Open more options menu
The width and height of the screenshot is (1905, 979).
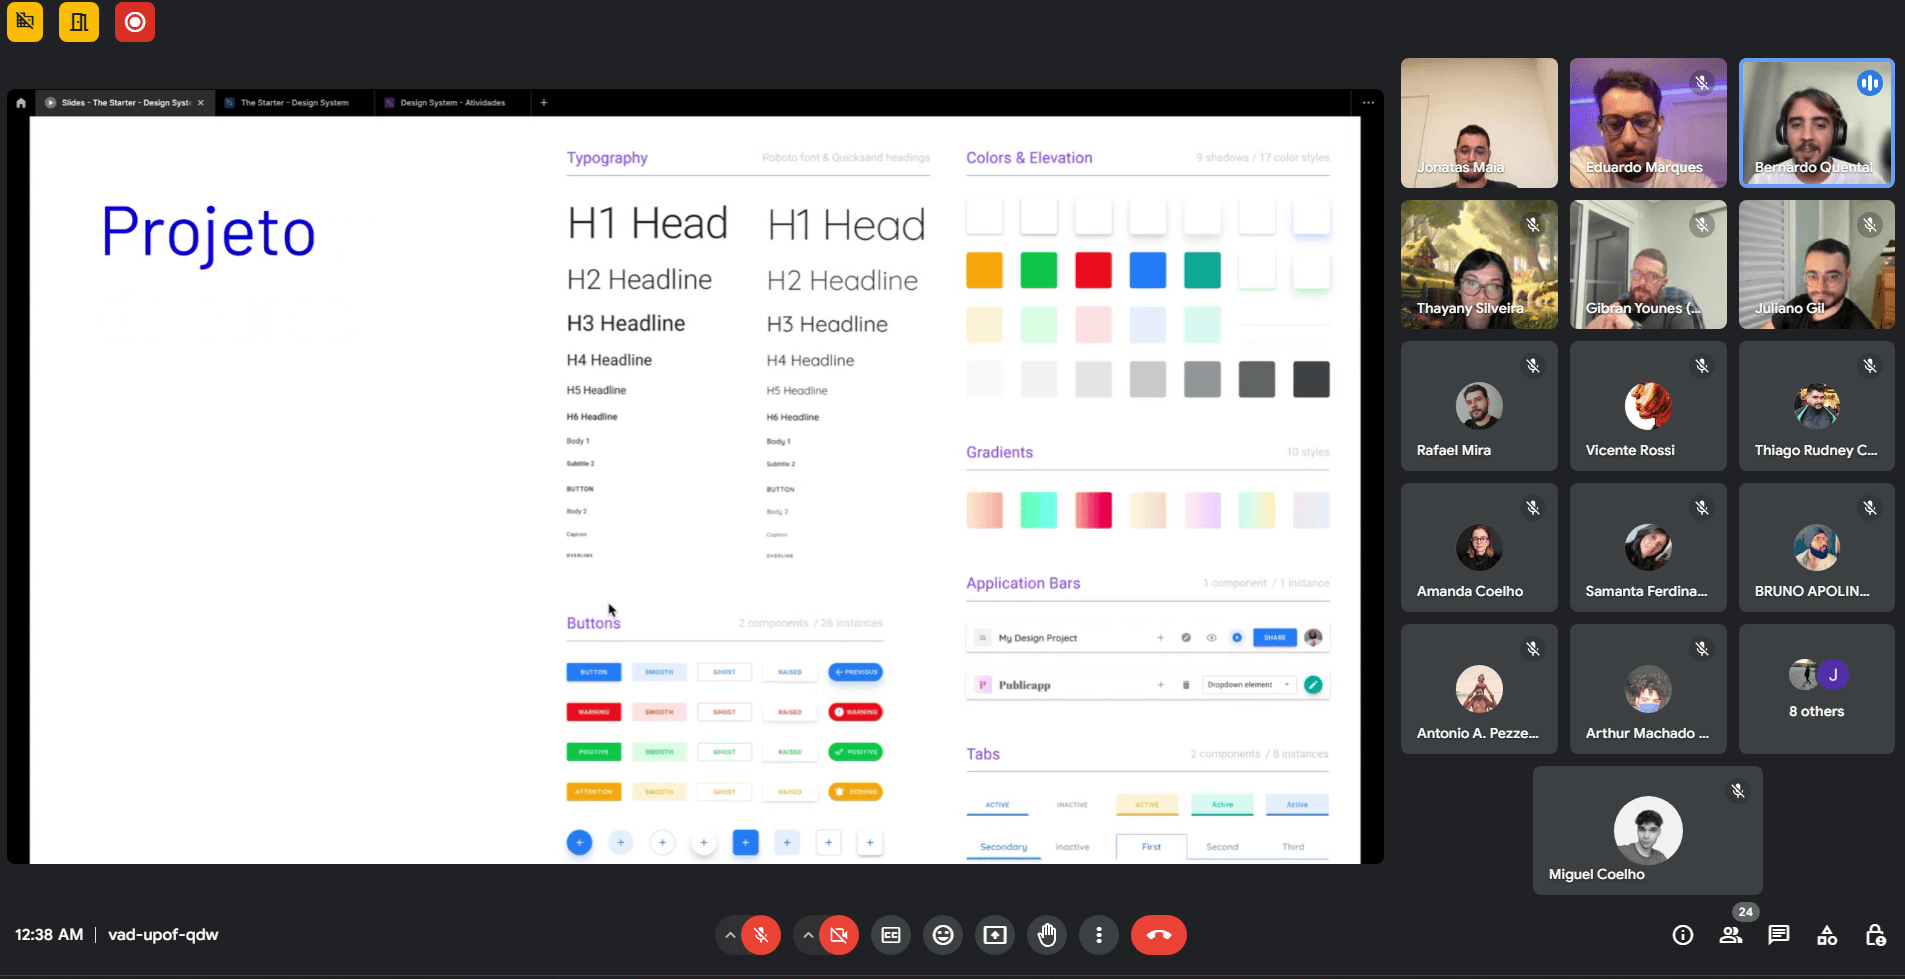pyautogui.click(x=1099, y=935)
